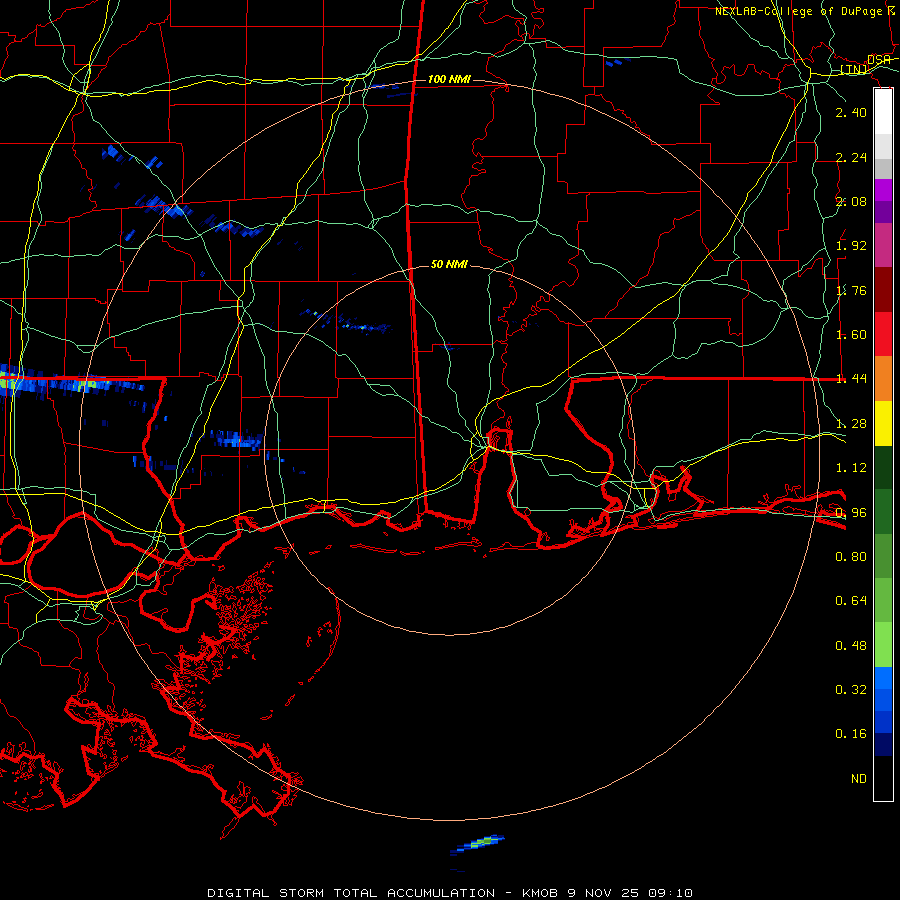900x900 pixels.
Task: Select the bright red legend swatch near 1.60
Action: (883, 334)
